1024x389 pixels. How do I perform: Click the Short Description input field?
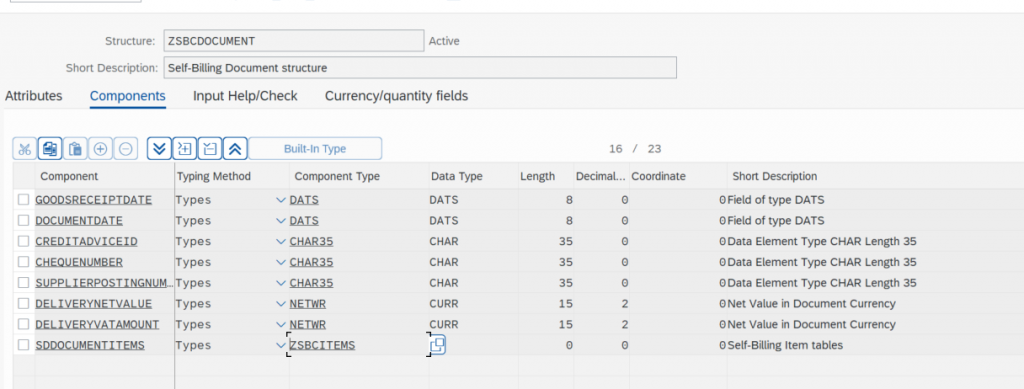click(x=420, y=67)
